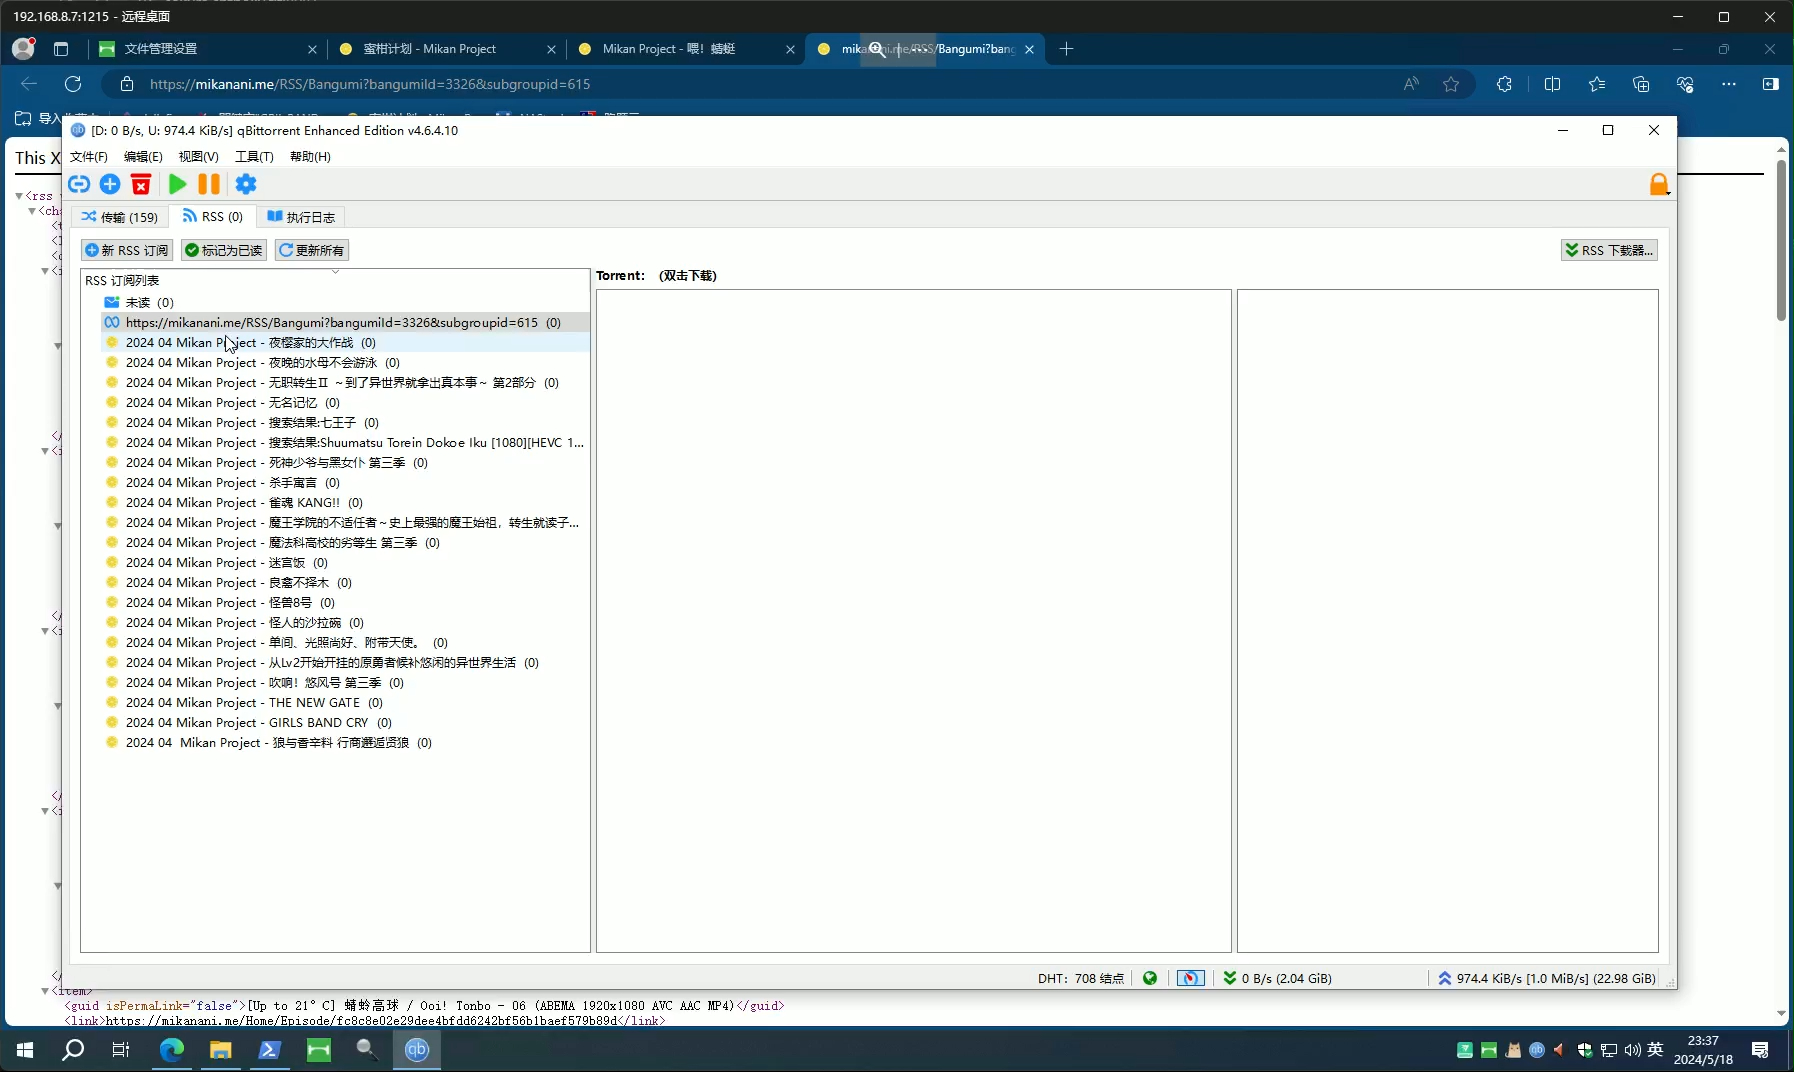Switch to the 传输 (159) tab
1794x1072 pixels.
119,217
